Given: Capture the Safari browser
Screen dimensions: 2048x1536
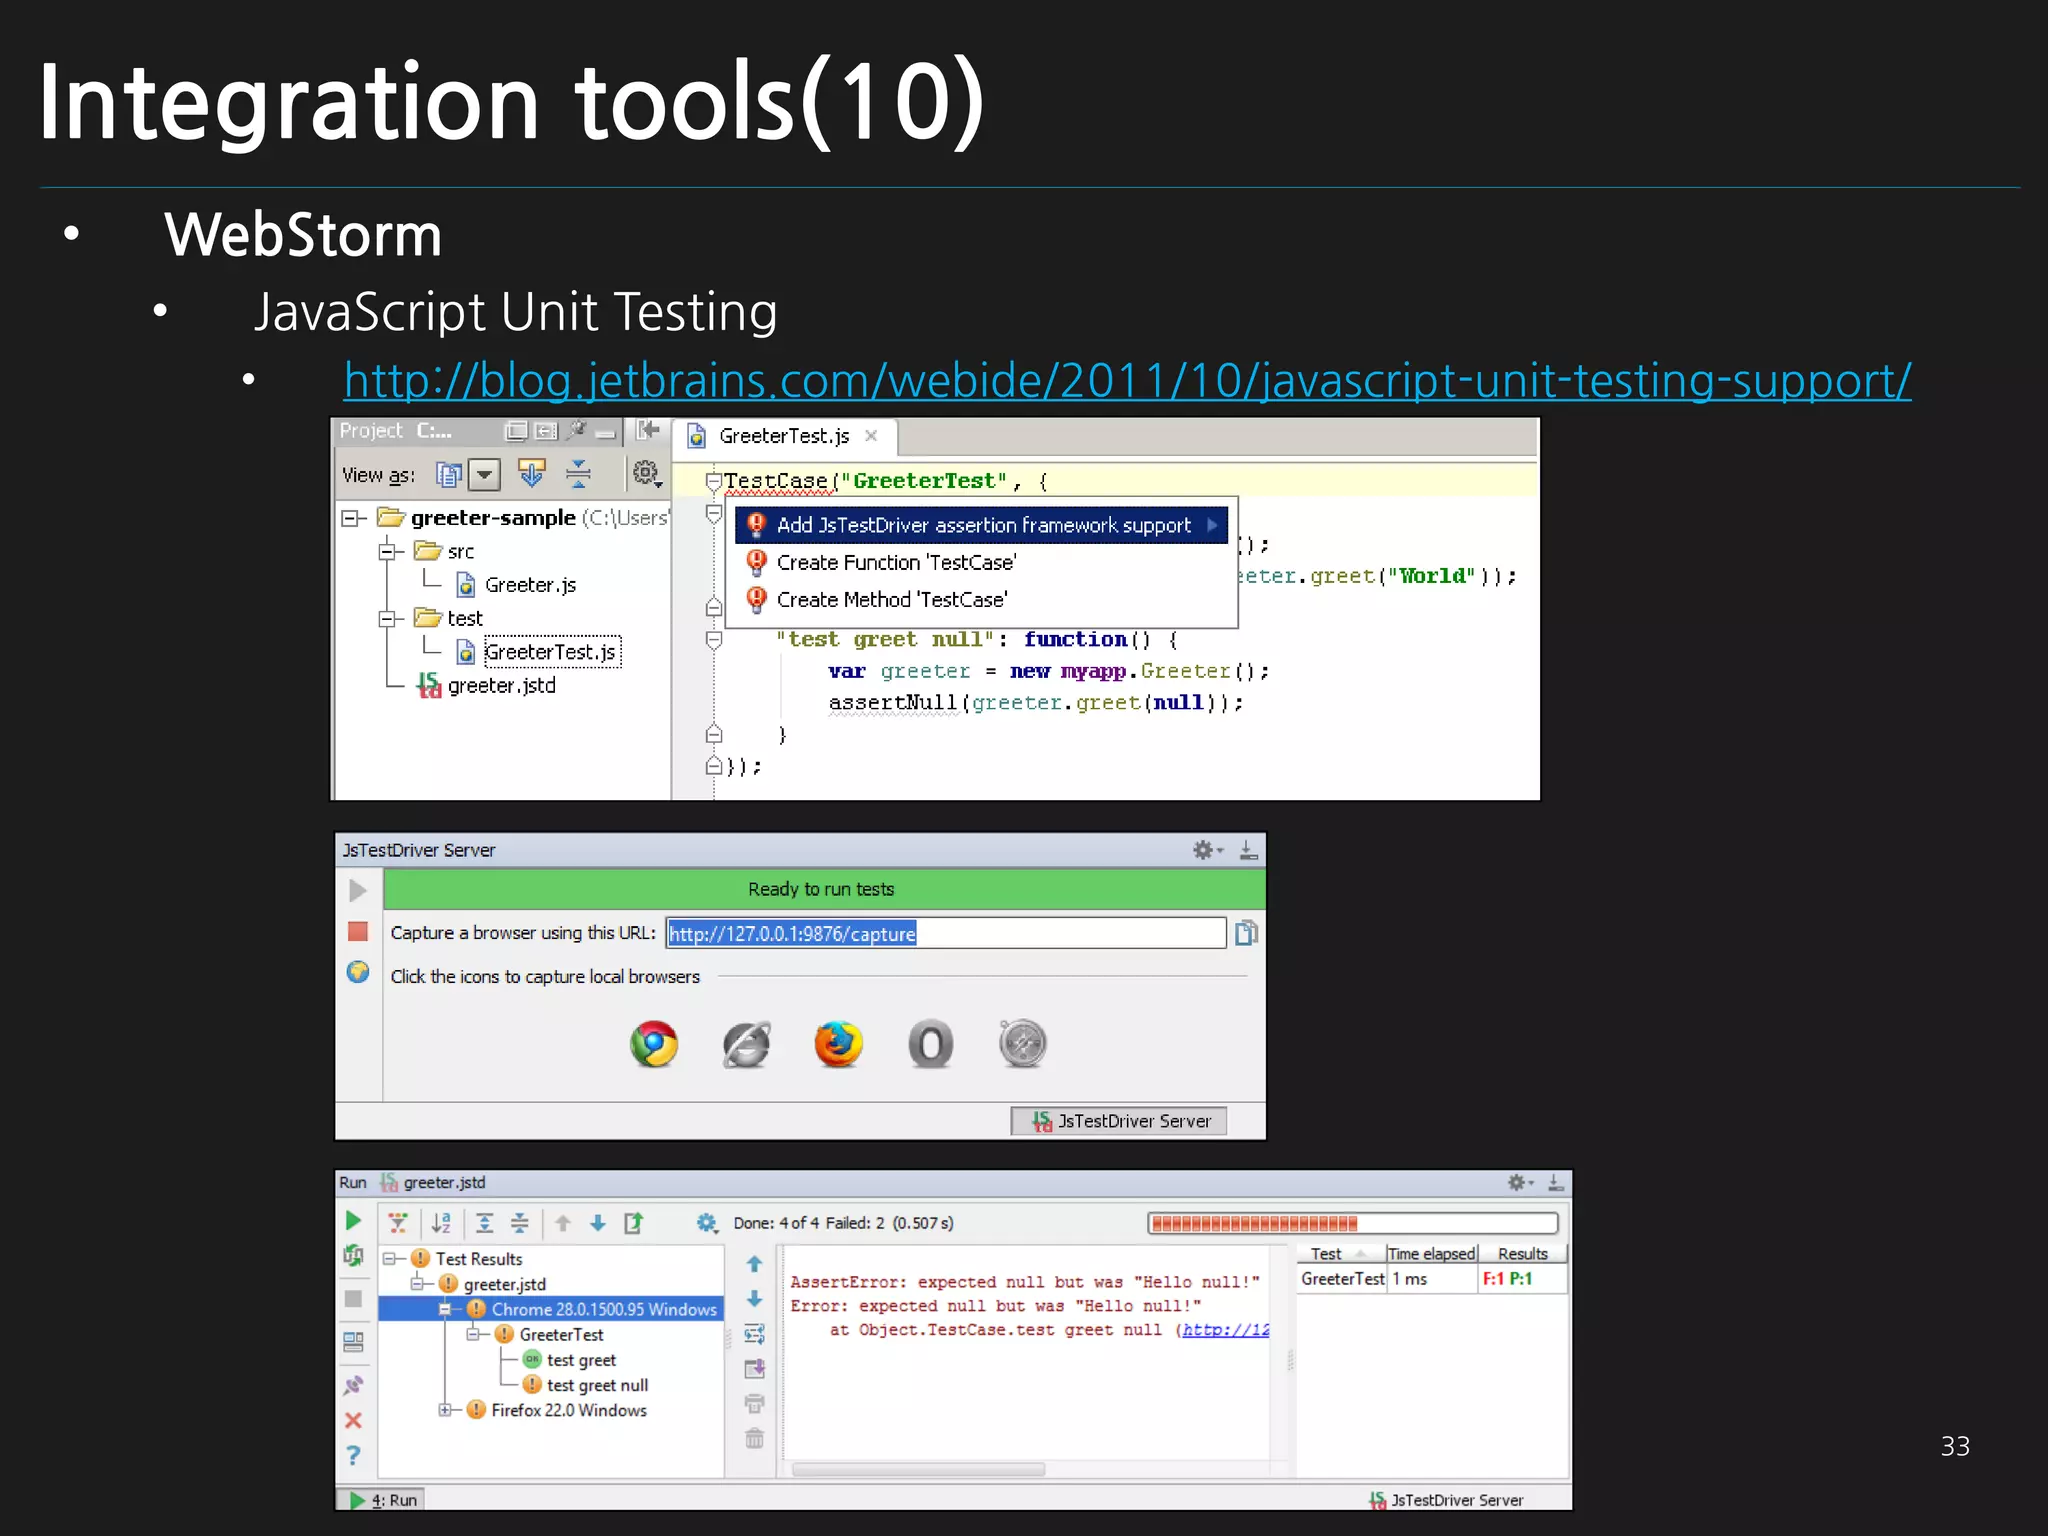Looking at the screenshot, I should (x=1022, y=1044).
